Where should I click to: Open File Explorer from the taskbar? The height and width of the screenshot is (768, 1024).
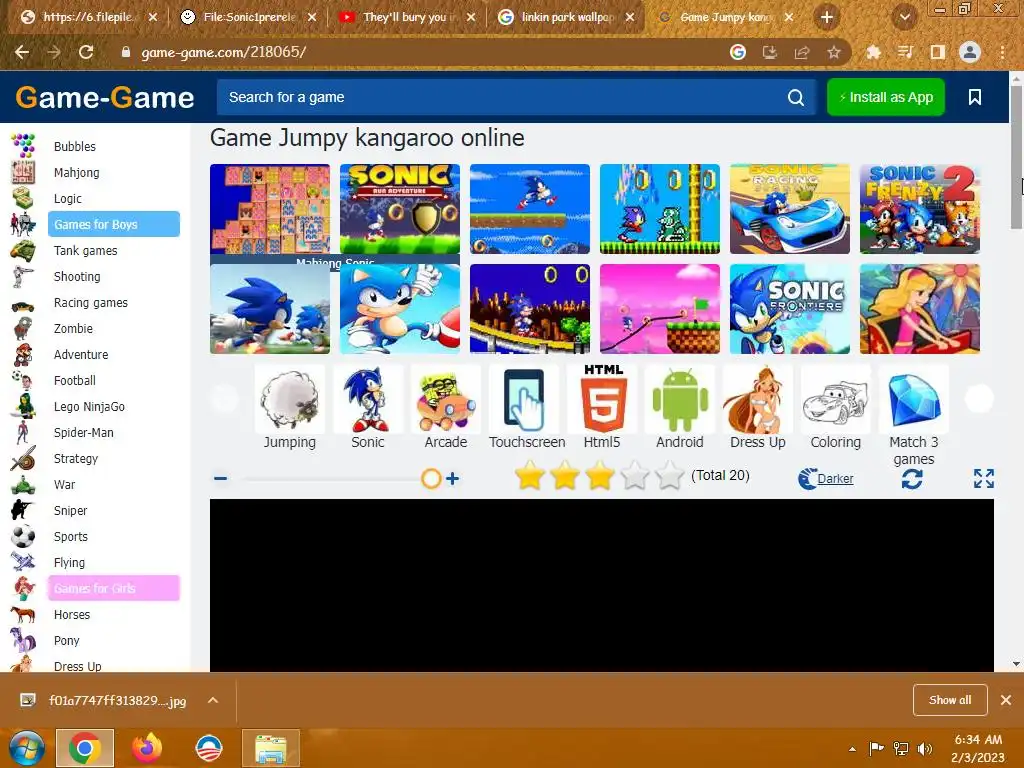pos(271,748)
